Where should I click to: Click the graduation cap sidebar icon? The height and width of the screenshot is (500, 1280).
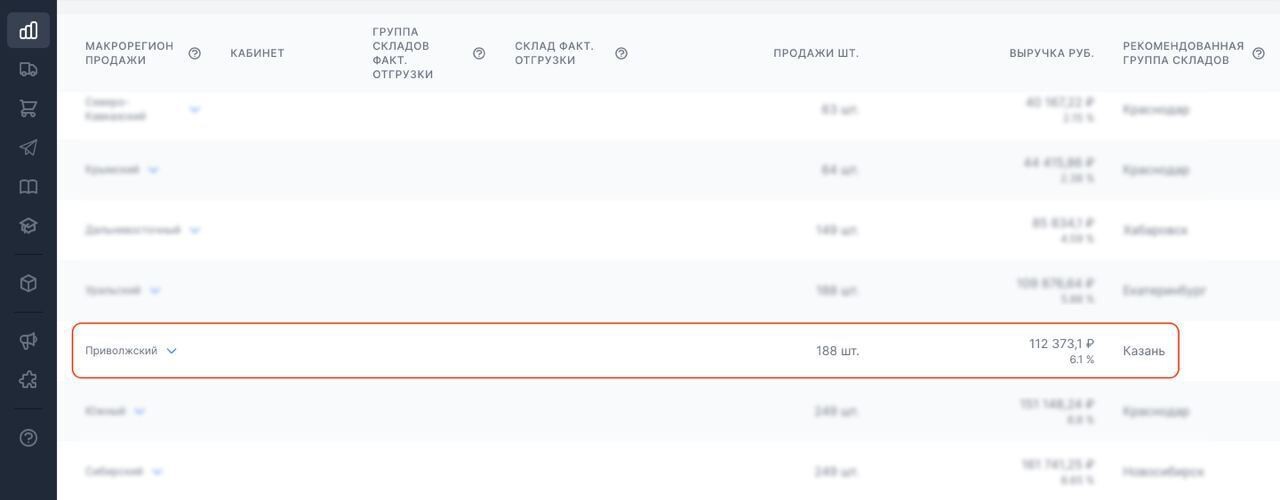28,226
